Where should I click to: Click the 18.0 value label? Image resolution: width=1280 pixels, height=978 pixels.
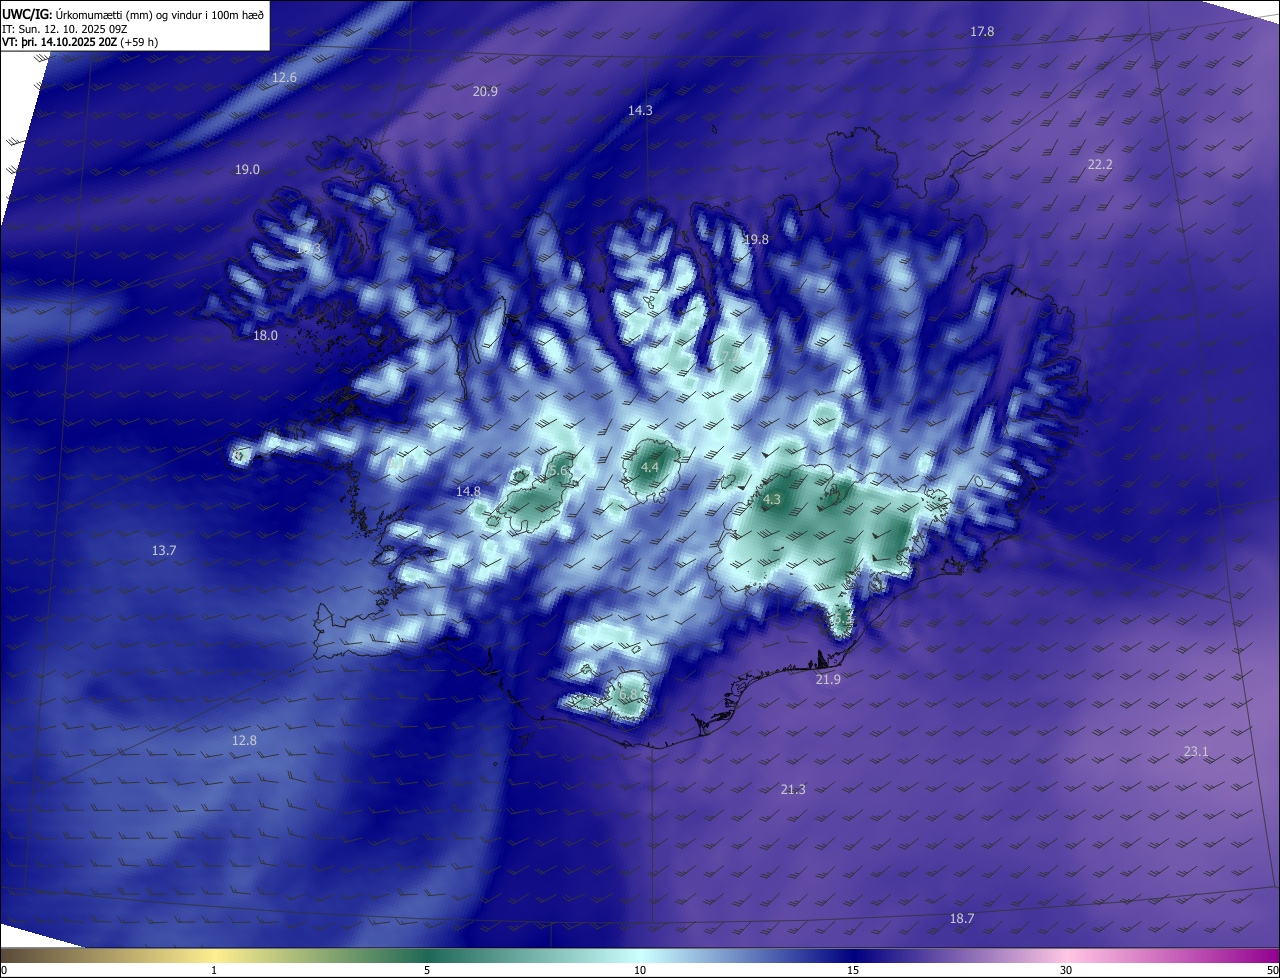265,336
